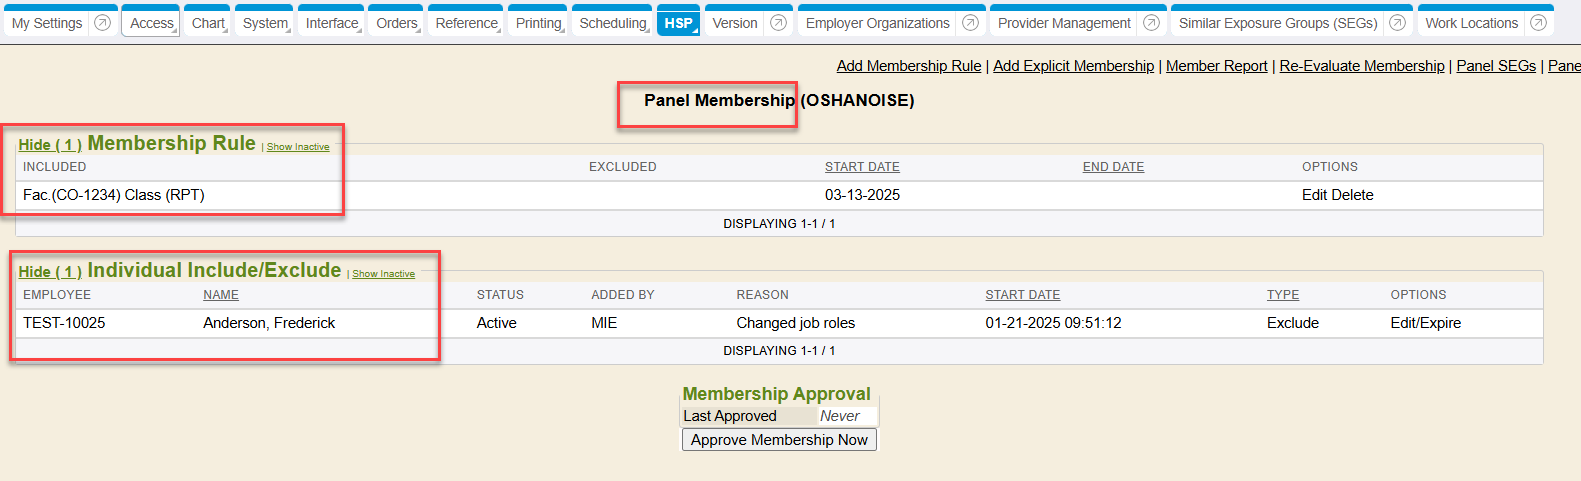The width and height of the screenshot is (1581, 481).
Task: Collapse the Membership Rule section via Hide
Action: pos(50,145)
